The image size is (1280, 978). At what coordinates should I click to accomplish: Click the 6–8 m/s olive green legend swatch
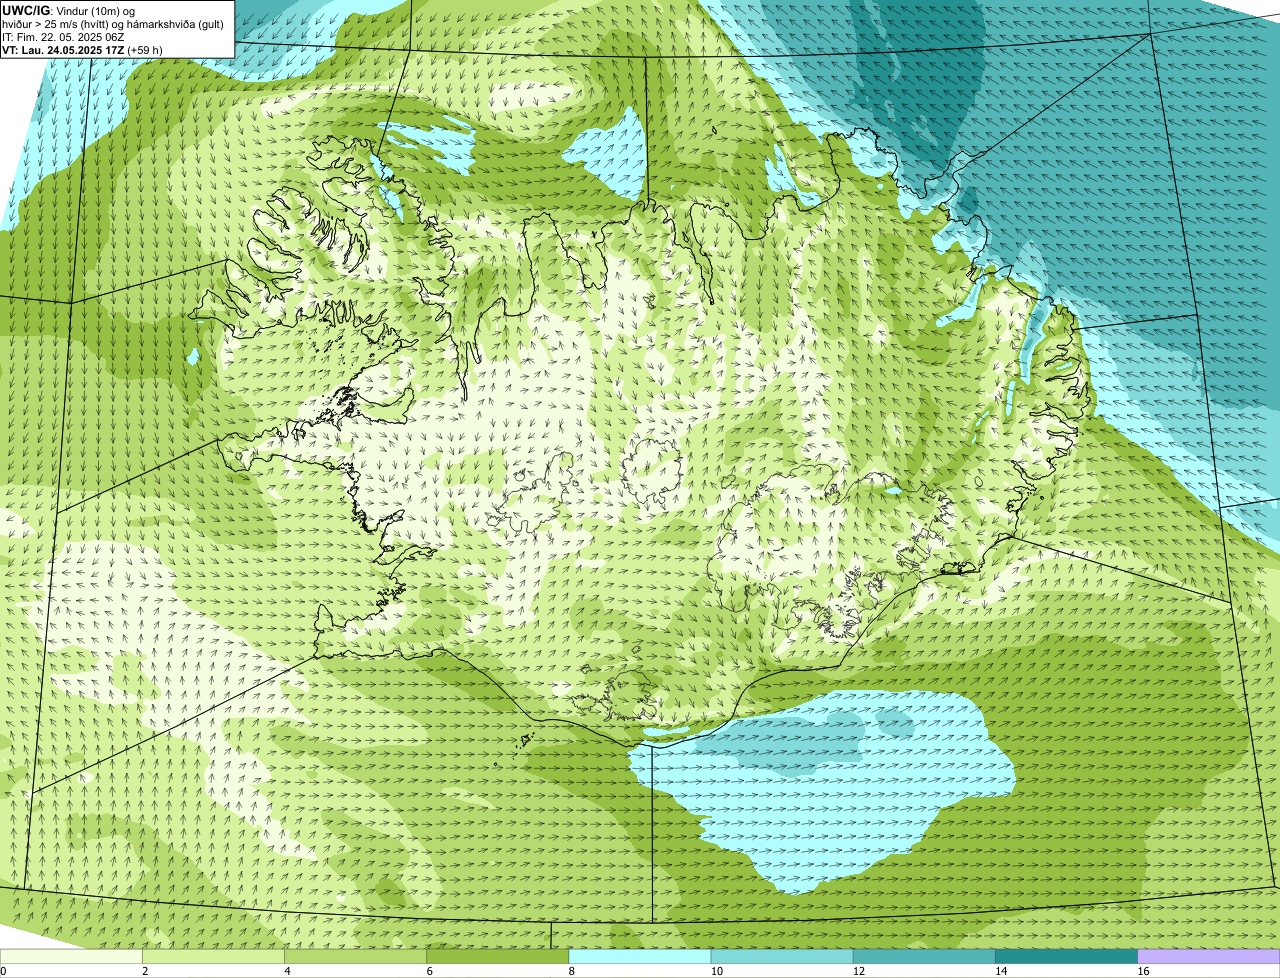(x=498, y=956)
